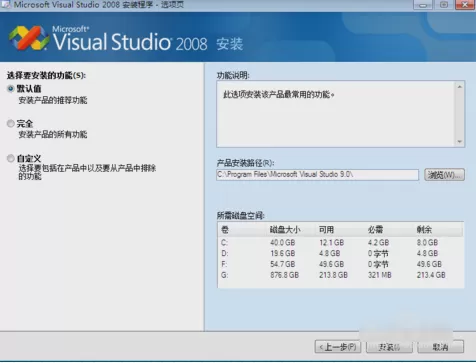This screenshot has width=476, height=363.
Task: Click the 54.7 GB disk size cell
Action: tap(282, 264)
